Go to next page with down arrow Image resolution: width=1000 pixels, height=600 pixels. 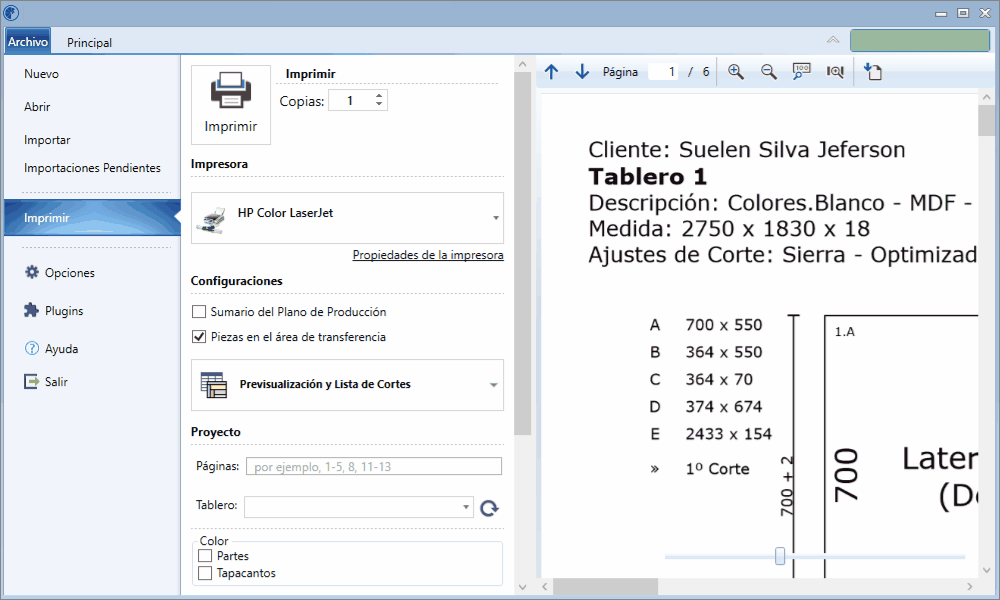coord(582,72)
